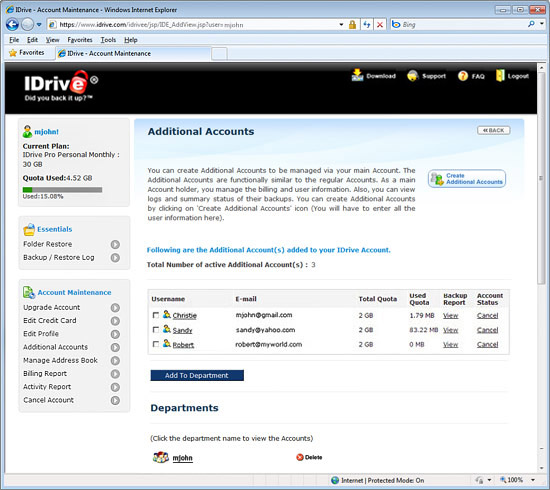Click the Refresh icon in address bar
The height and width of the screenshot is (490, 550).
367,25
